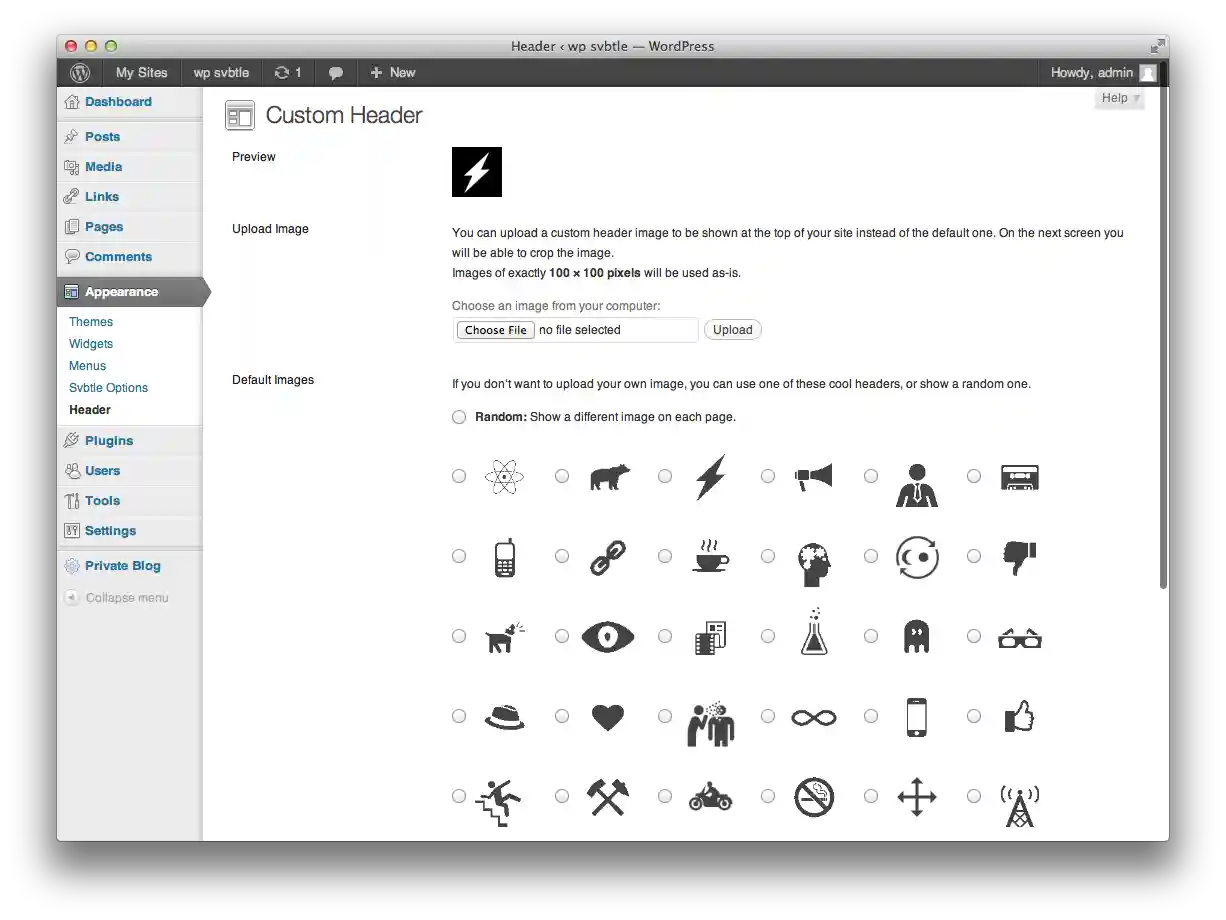
Task: Select radio button beside the ghost icon
Action: 871,636
